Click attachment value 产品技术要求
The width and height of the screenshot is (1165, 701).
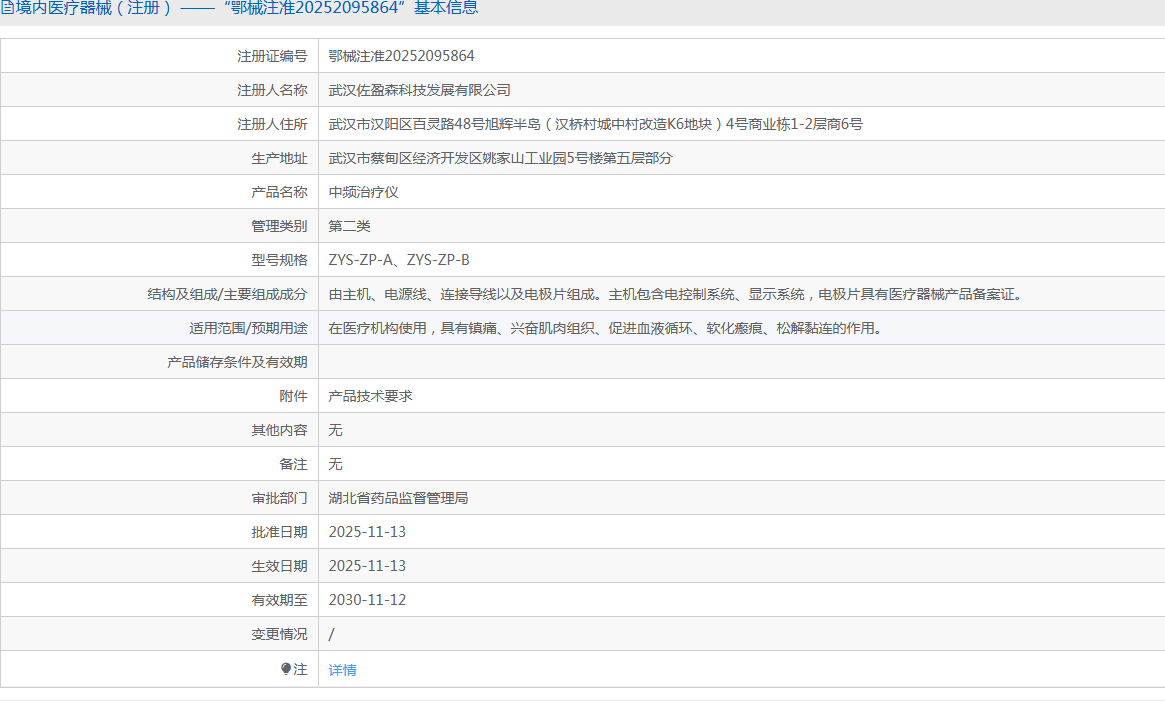click(371, 396)
